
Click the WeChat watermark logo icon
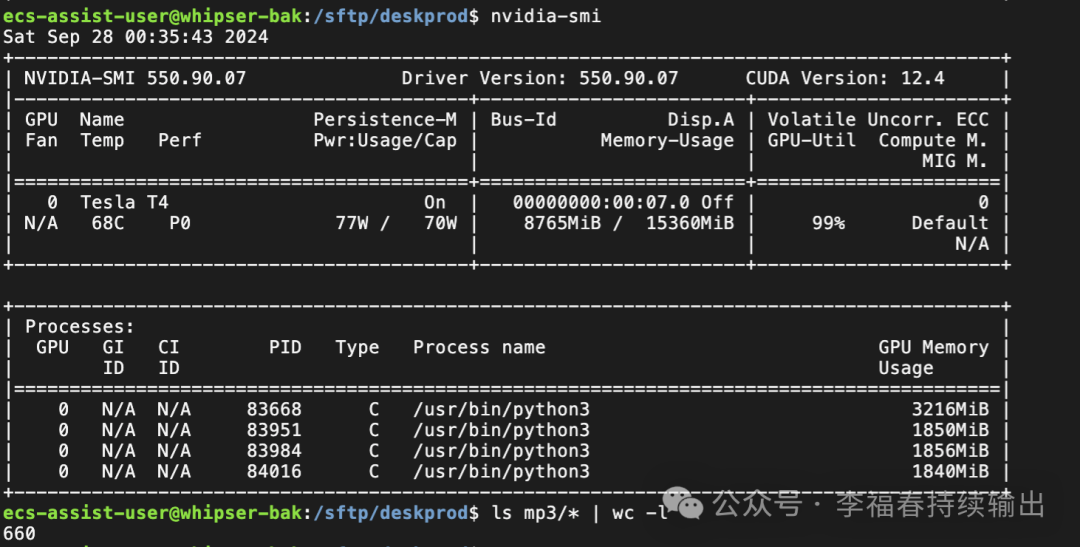point(682,504)
